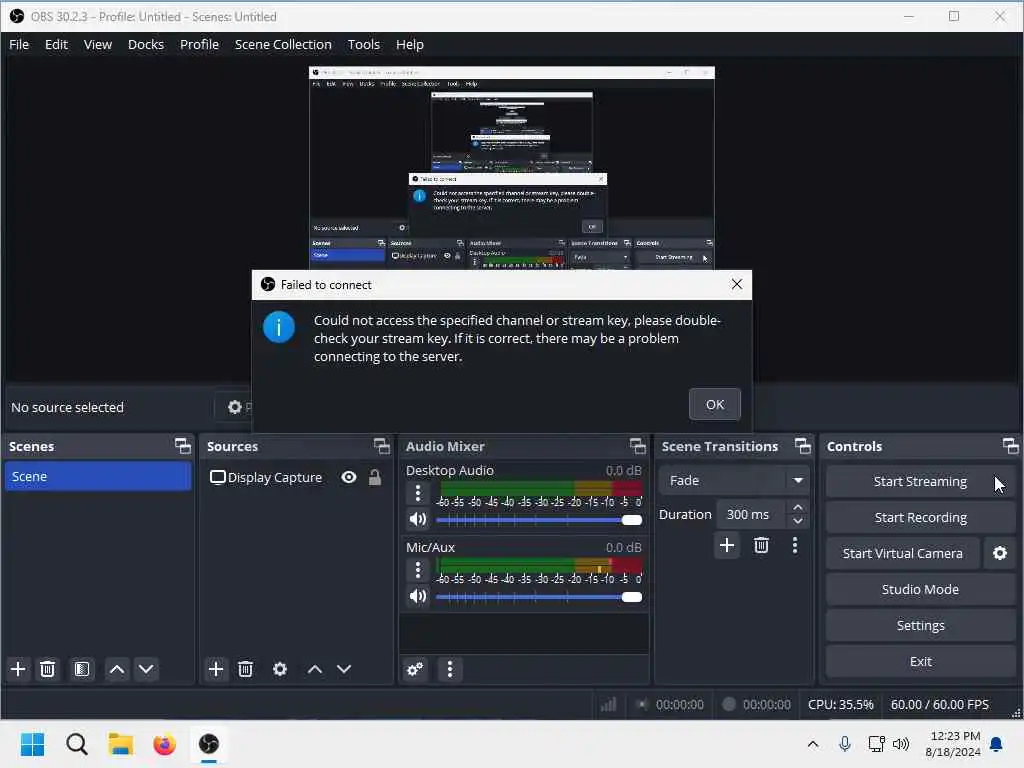Image resolution: width=1024 pixels, height=768 pixels.
Task: Mute the Desktop Audio speaker
Action: pos(418,519)
